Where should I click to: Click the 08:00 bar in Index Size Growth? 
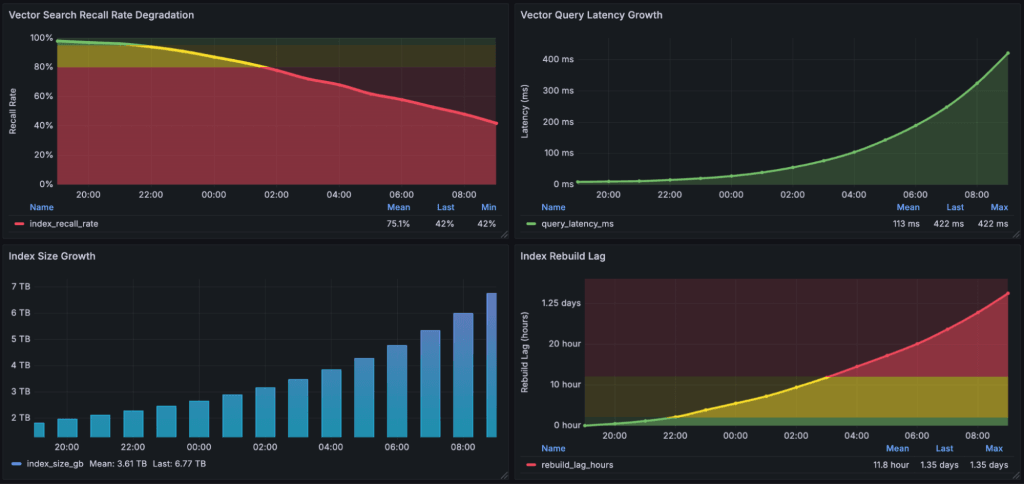pos(463,375)
